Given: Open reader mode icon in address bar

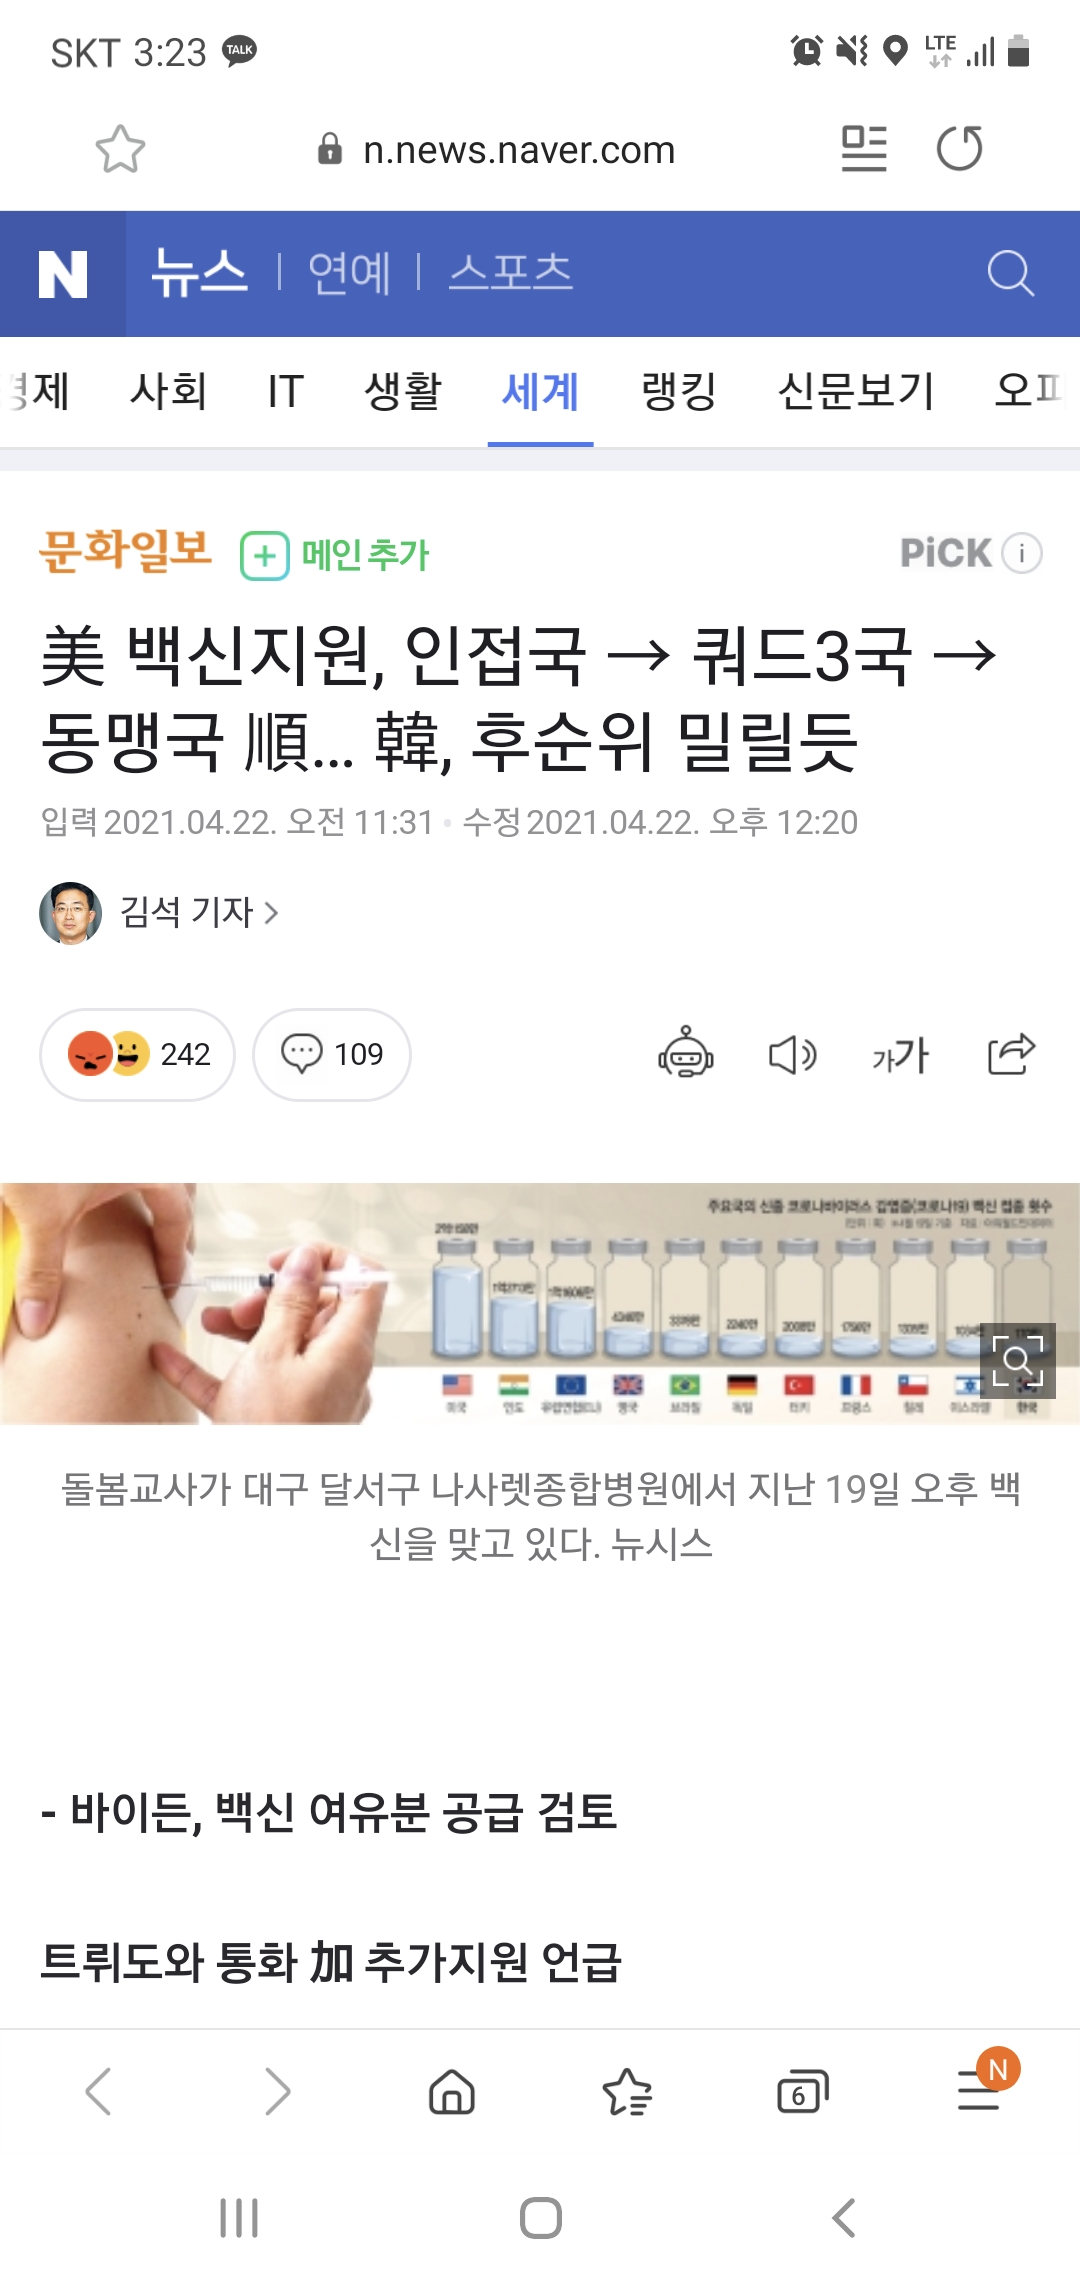Looking at the screenshot, I should click(x=864, y=149).
